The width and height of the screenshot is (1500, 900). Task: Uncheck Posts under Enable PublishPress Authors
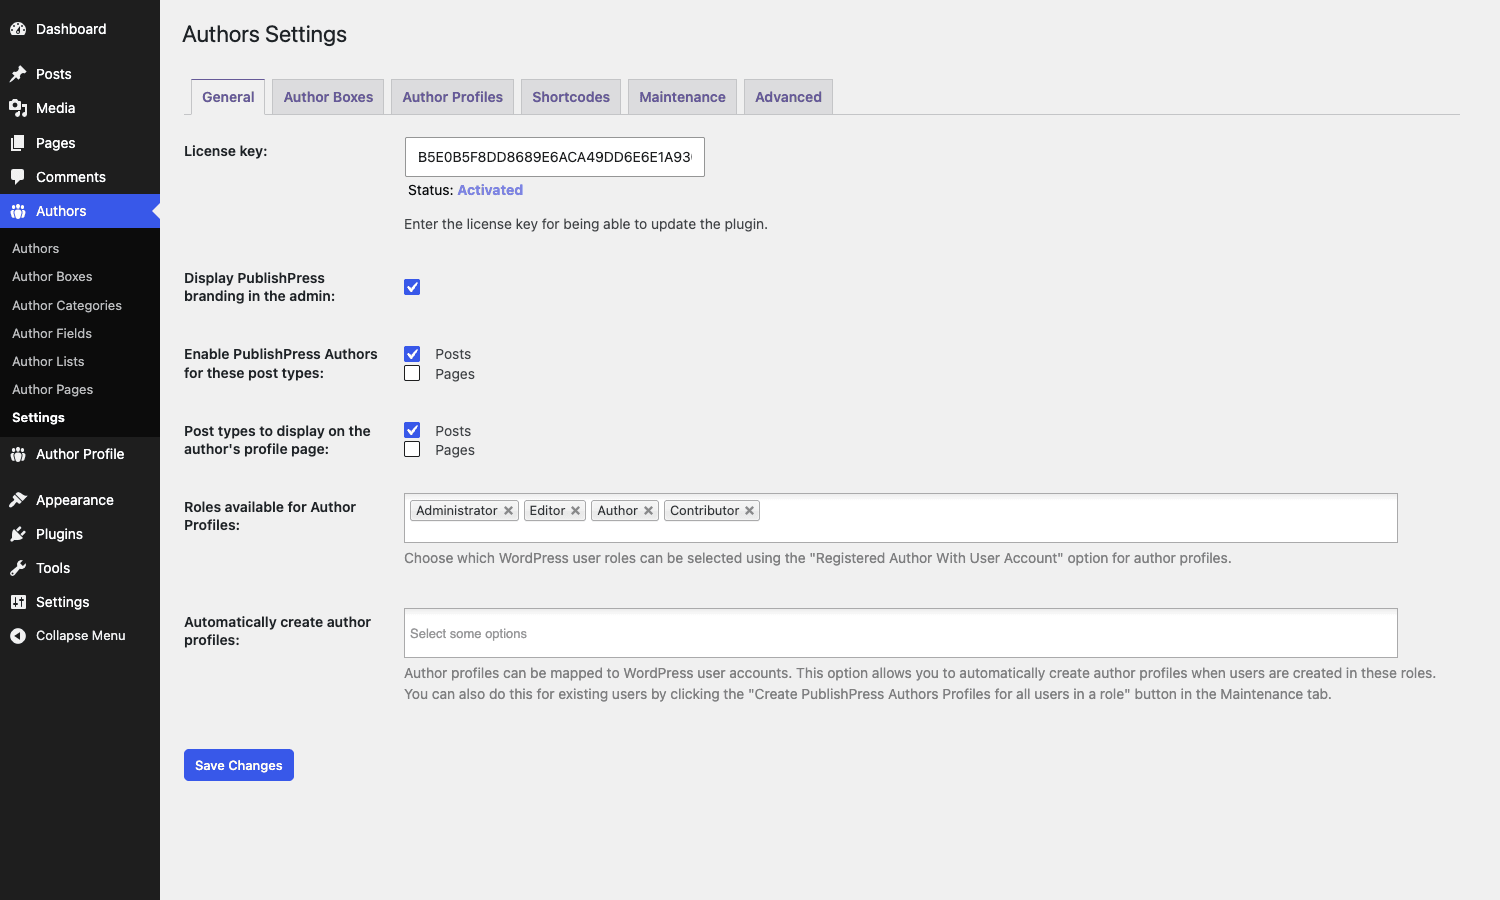tap(412, 354)
